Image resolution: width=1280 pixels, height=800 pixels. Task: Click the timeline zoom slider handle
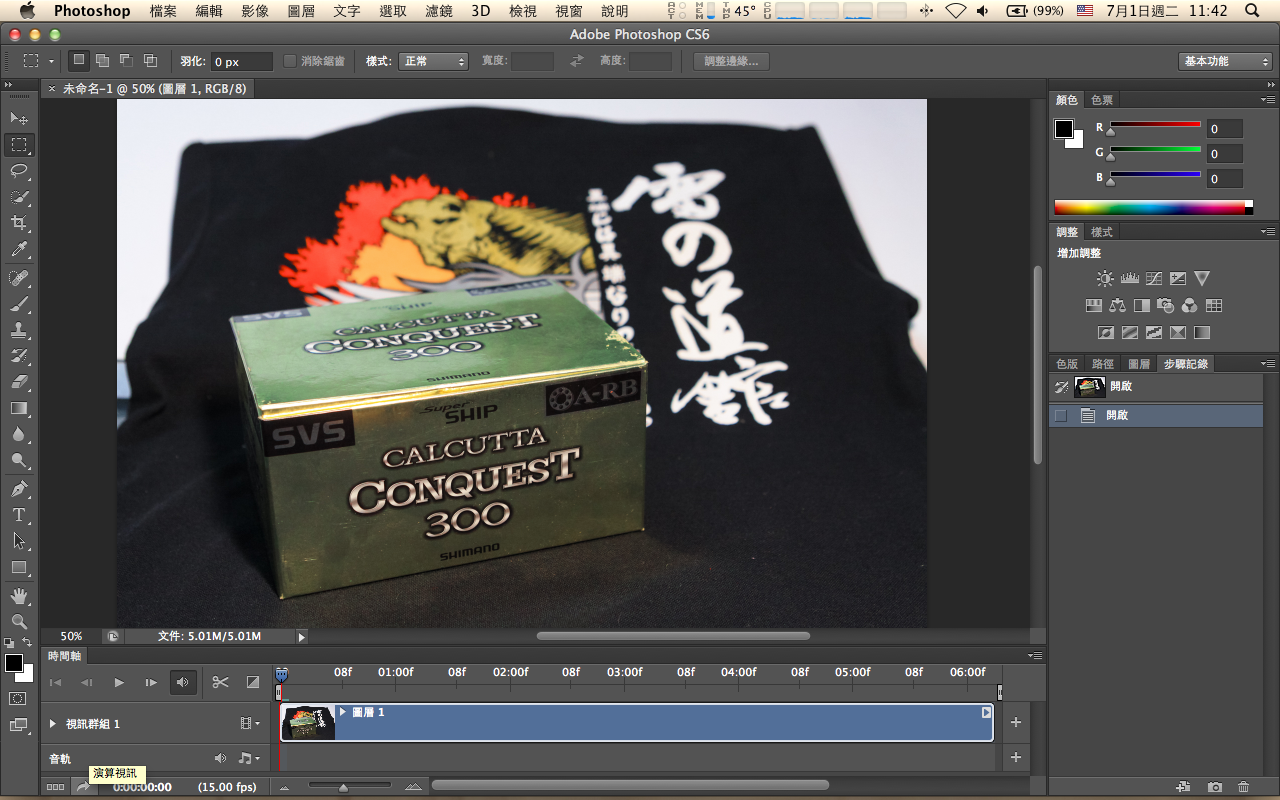[x=343, y=788]
